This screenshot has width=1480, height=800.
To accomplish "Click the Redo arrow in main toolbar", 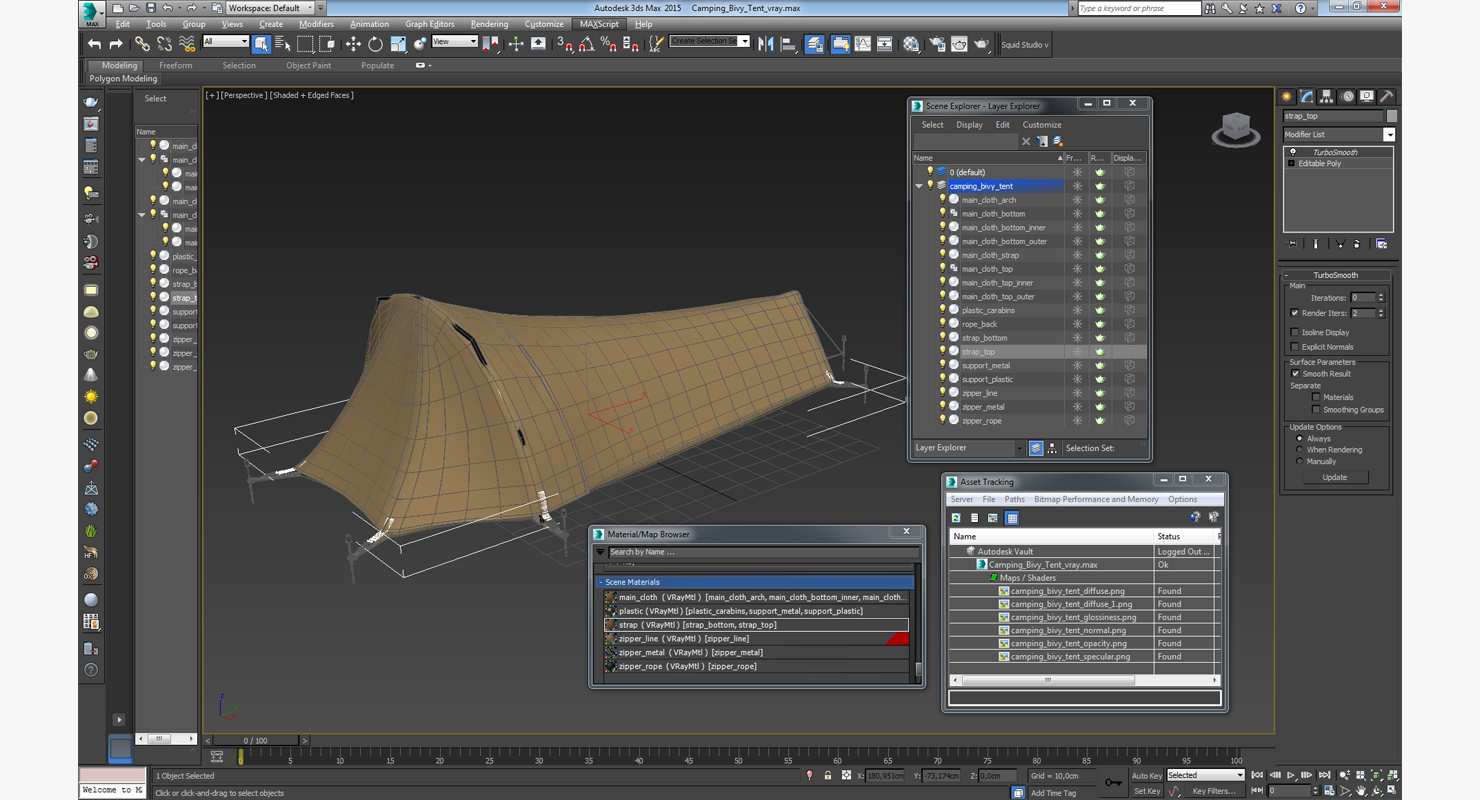I will 116,44.
